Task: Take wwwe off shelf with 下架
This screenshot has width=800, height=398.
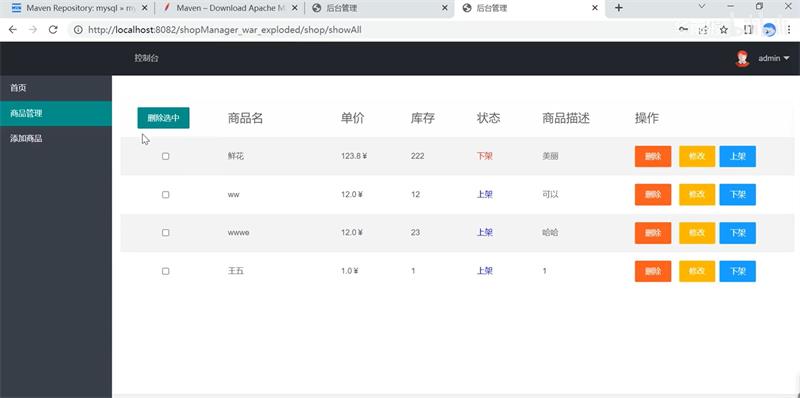Action: pos(738,233)
